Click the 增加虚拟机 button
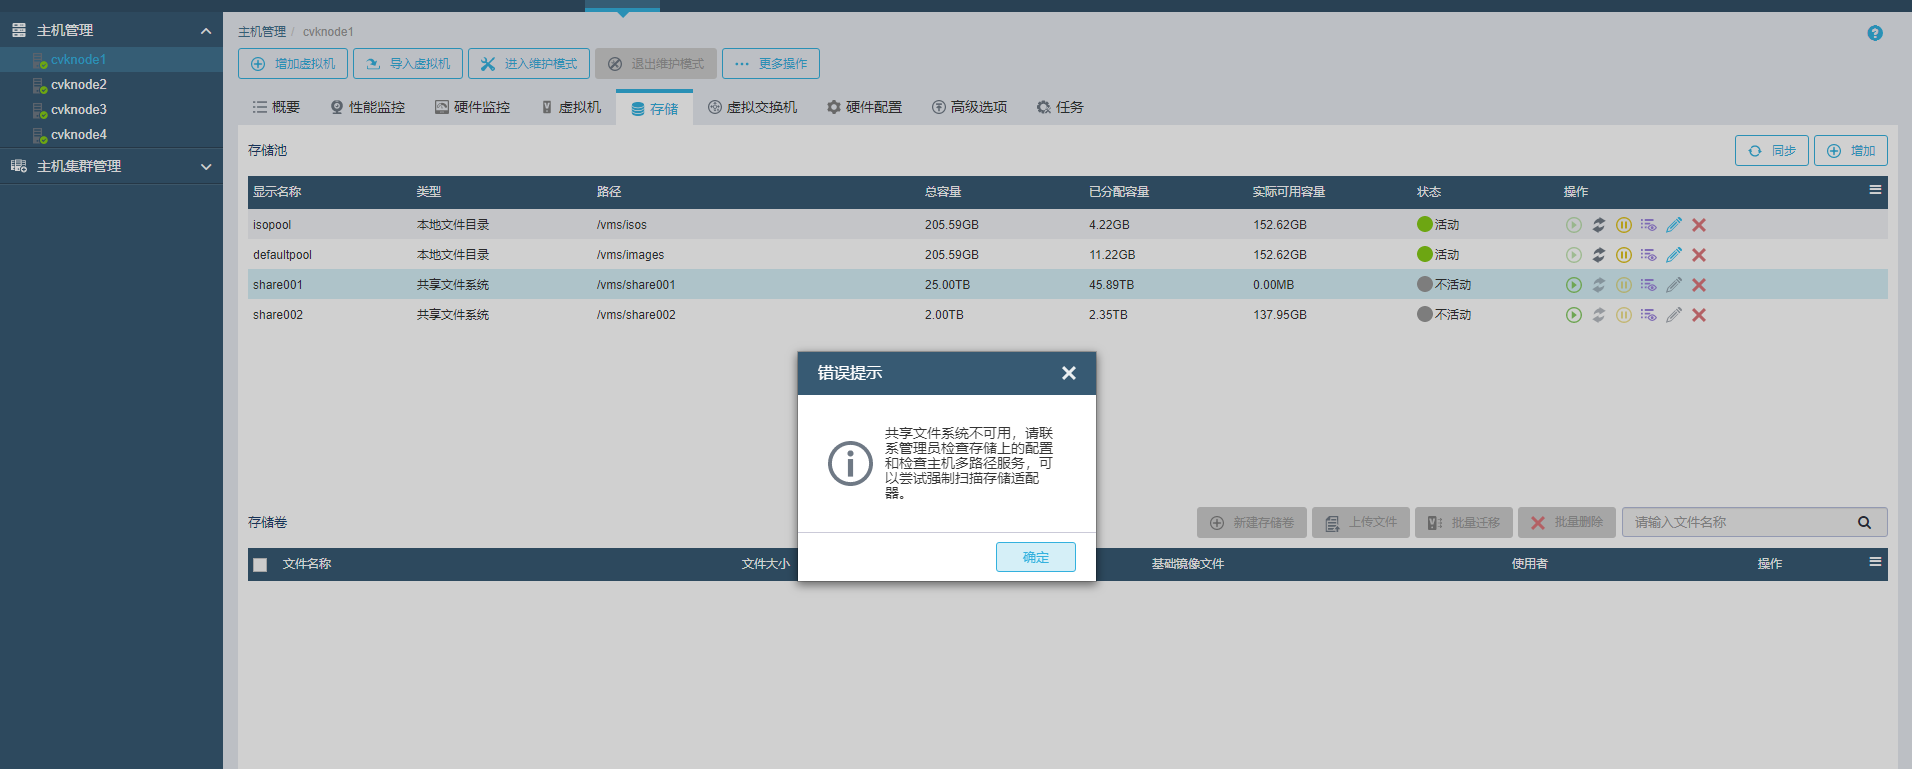 (x=293, y=64)
